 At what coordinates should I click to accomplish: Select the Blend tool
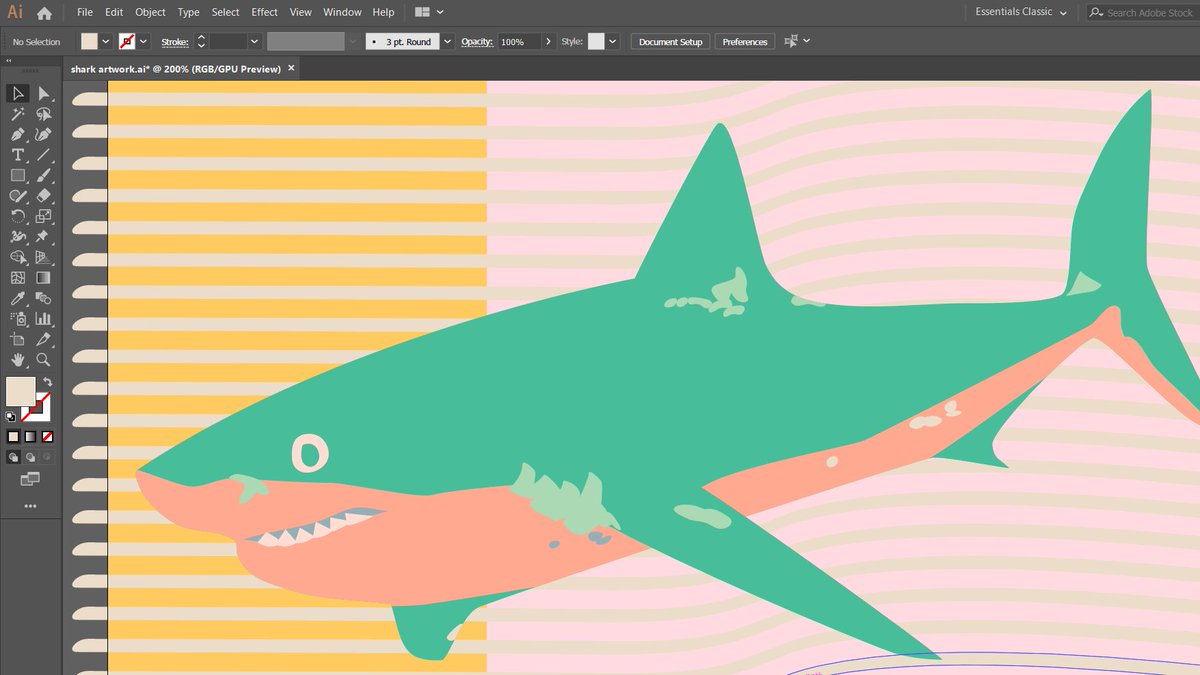43,298
